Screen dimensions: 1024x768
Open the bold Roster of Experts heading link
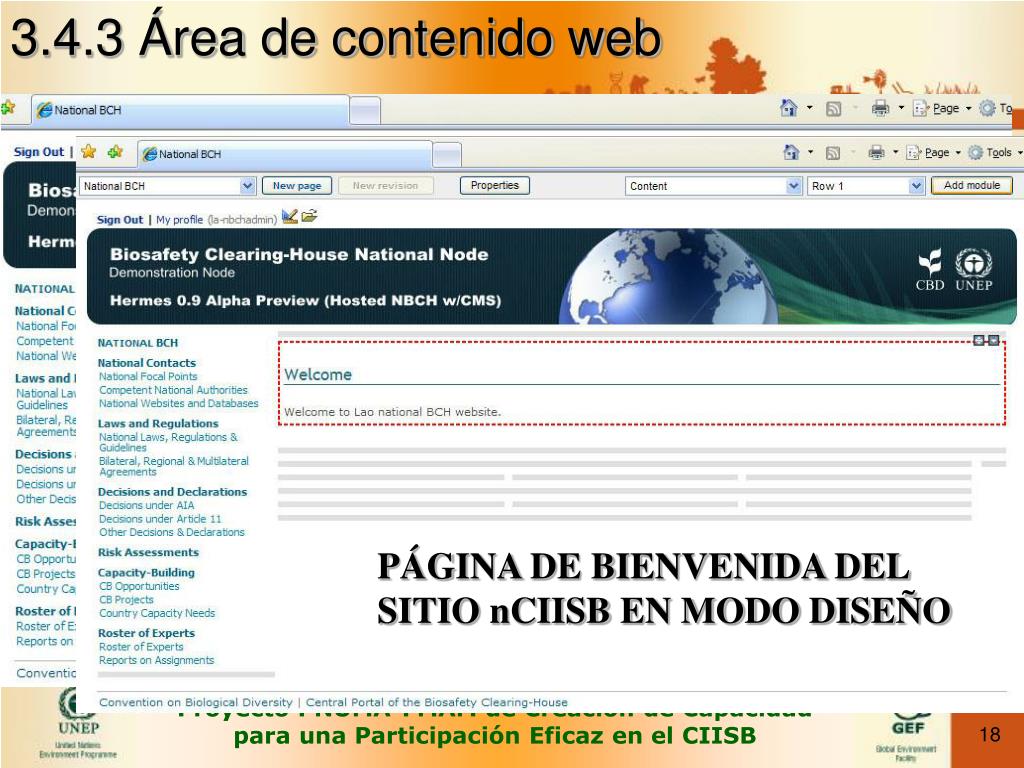tap(146, 633)
